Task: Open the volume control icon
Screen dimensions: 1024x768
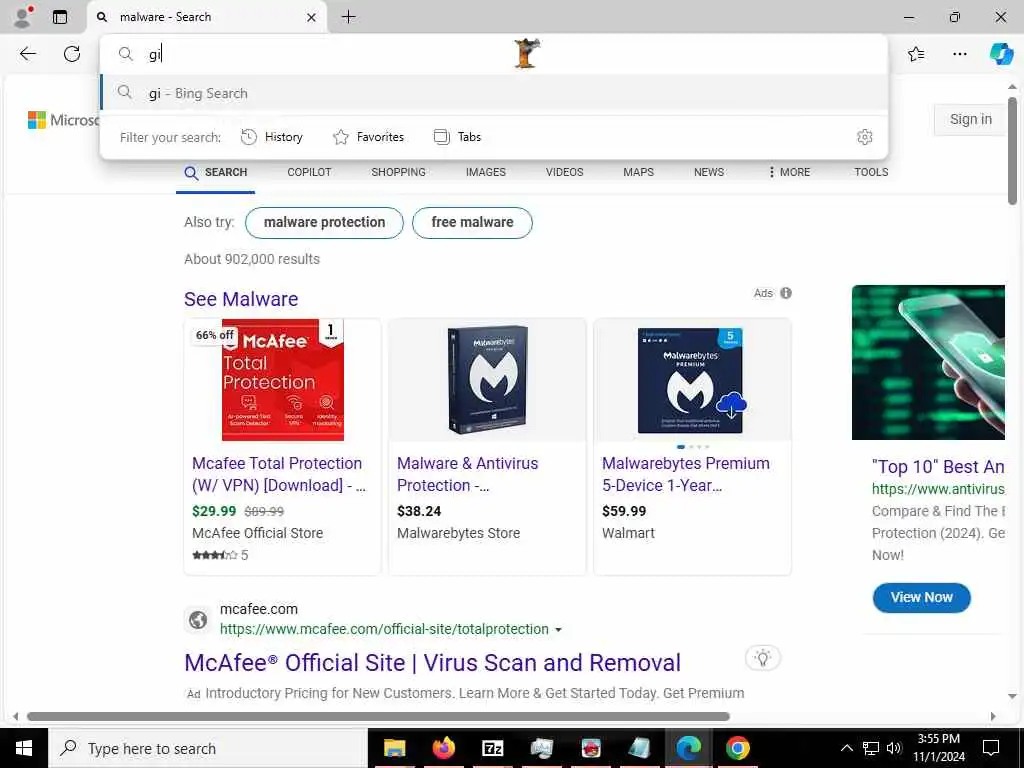Action: [x=894, y=748]
